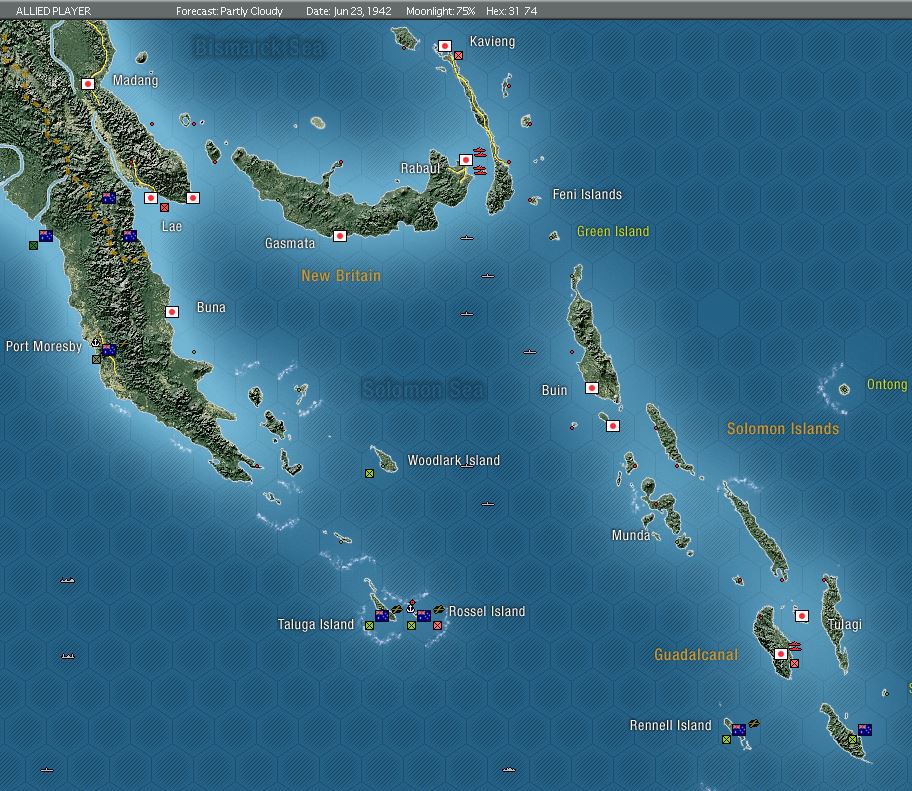Click the Solomon Sea label
The width and height of the screenshot is (912, 791).
[422, 389]
